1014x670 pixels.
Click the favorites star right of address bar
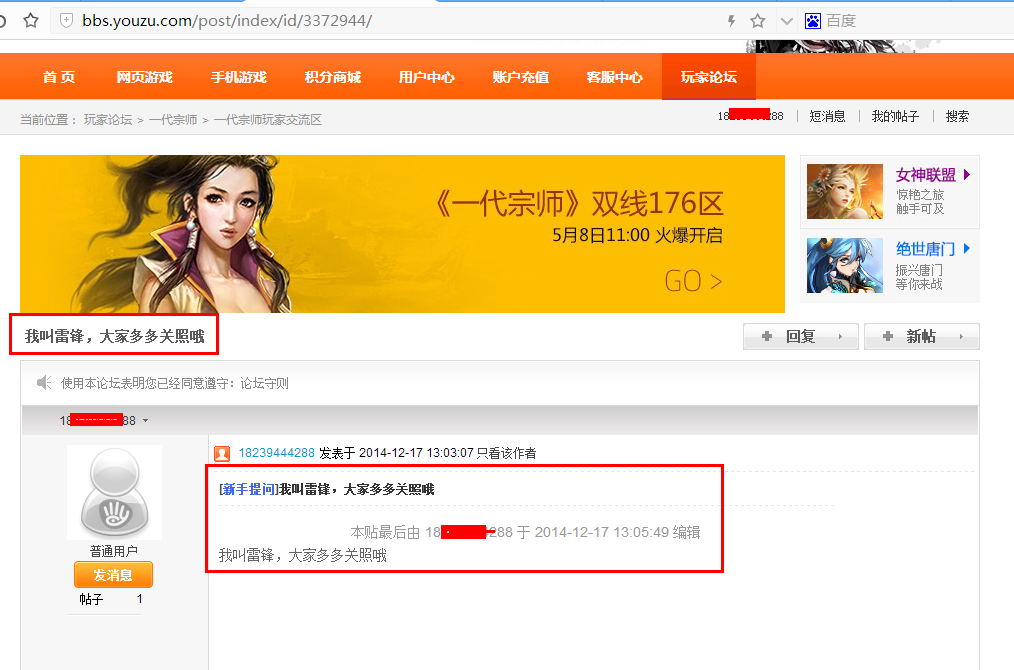click(x=758, y=21)
